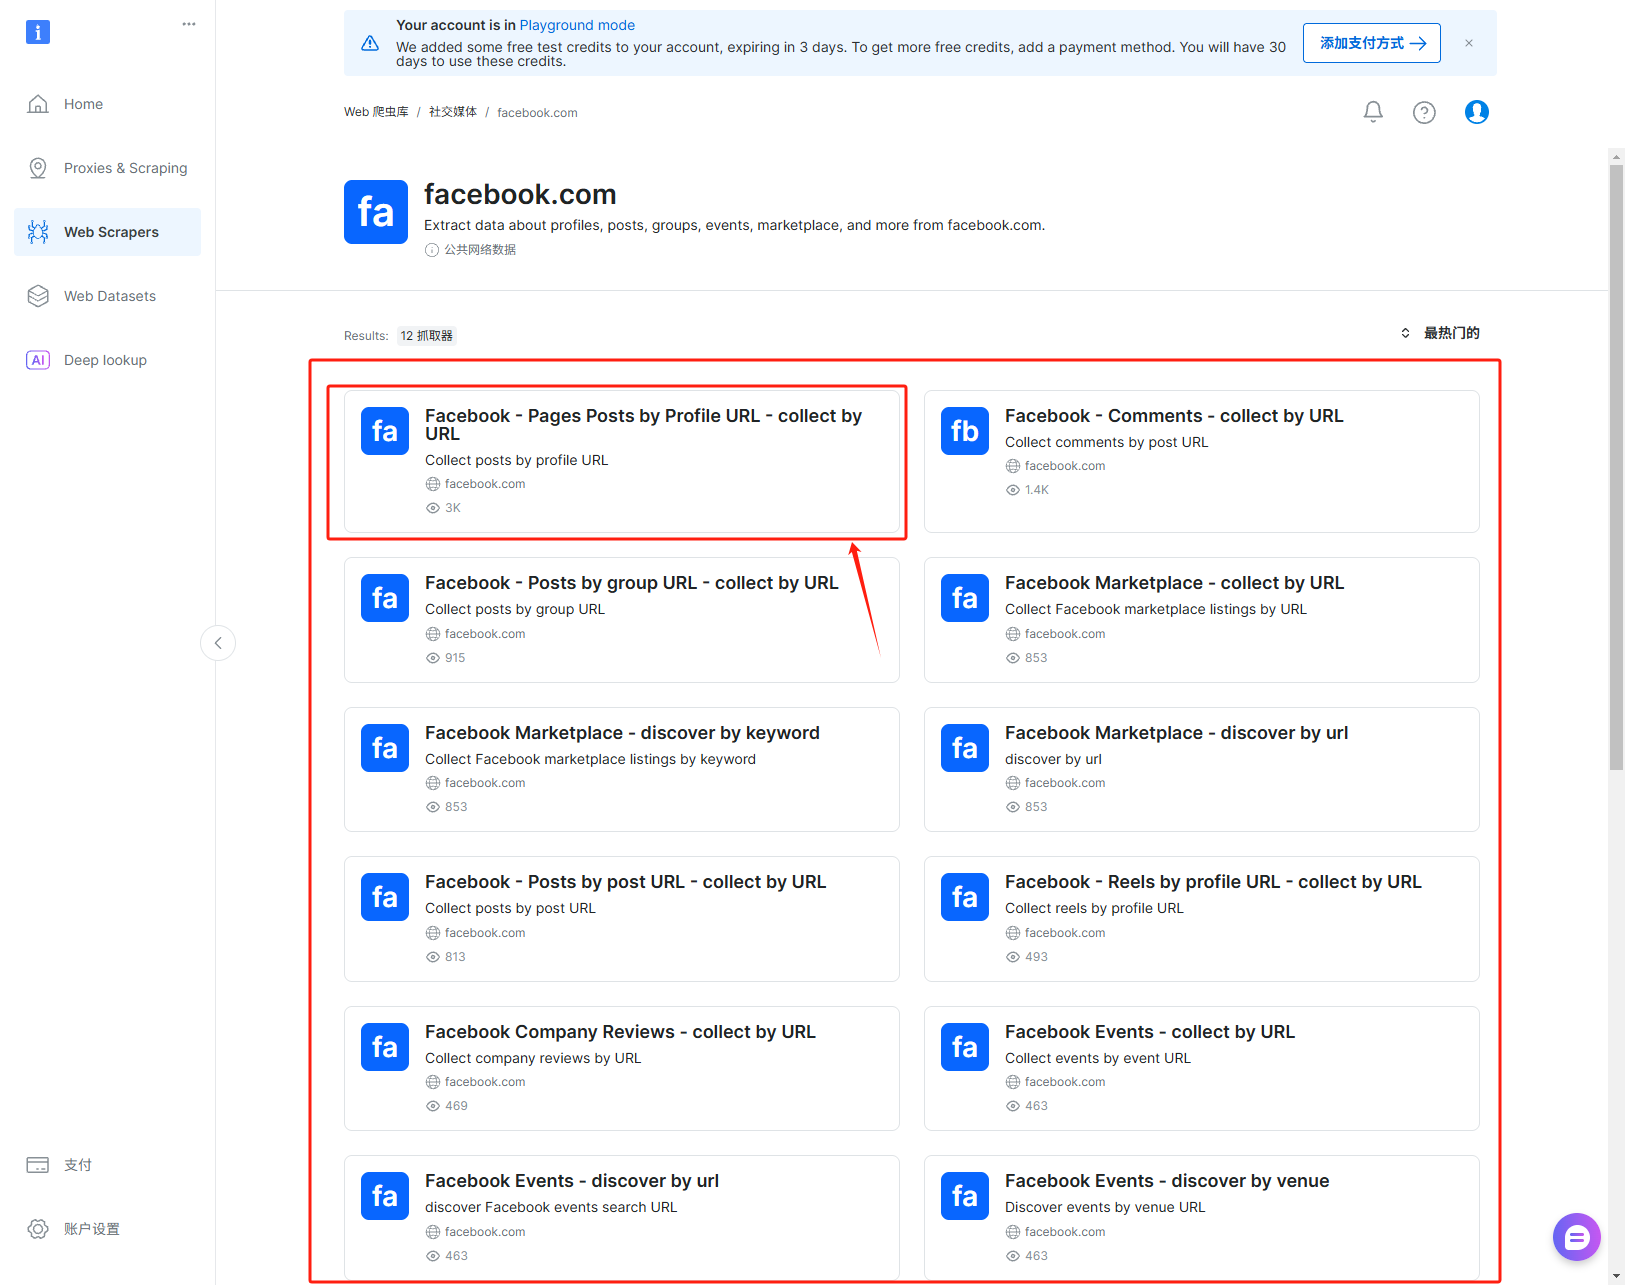
Task: Click fa icon on Events collect card
Action: (965, 1047)
